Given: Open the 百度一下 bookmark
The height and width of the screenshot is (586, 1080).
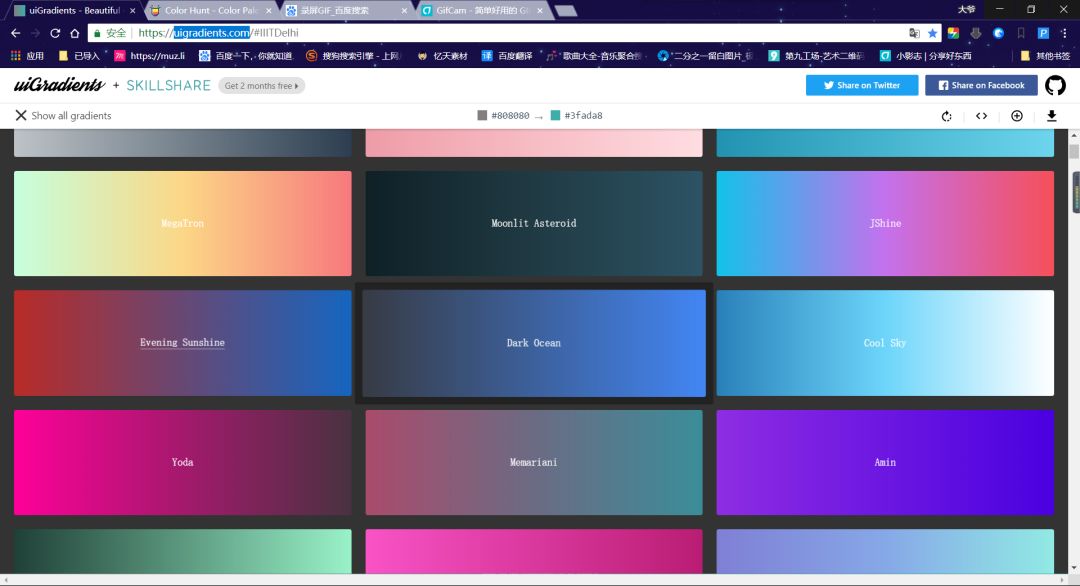Looking at the screenshot, I should 246,56.
